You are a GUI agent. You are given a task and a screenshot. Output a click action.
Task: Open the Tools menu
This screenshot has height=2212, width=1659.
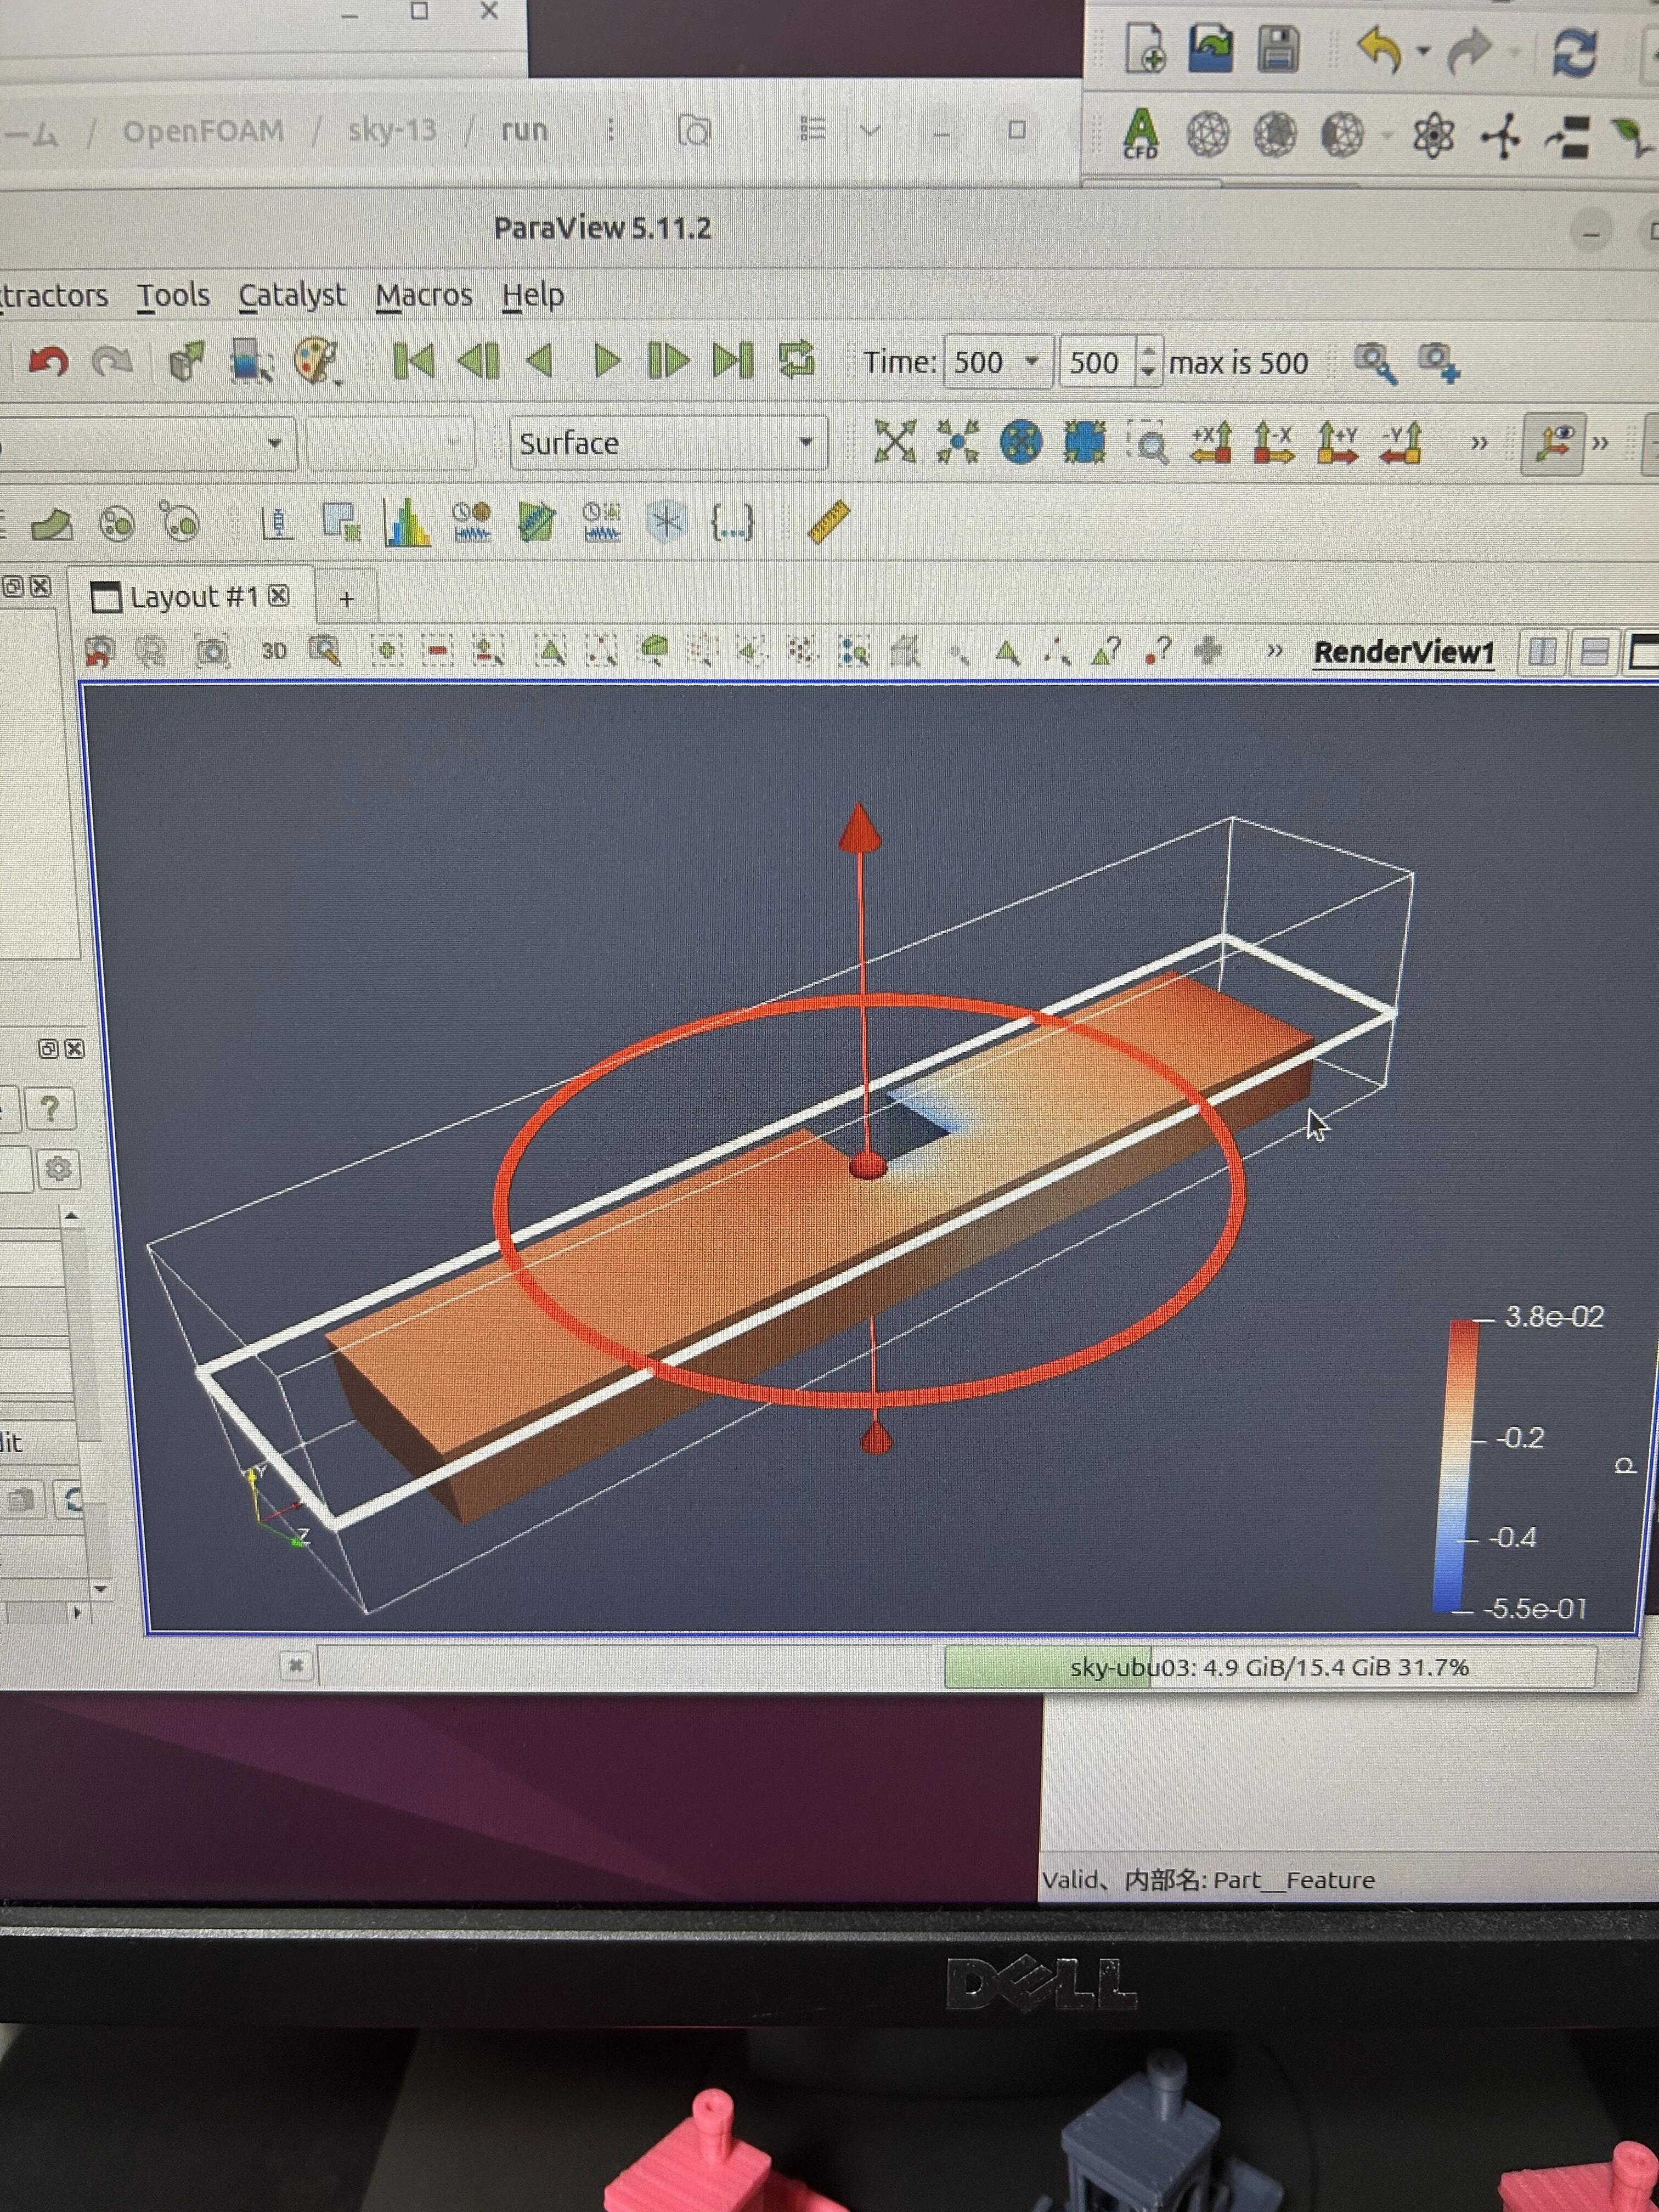coord(173,296)
